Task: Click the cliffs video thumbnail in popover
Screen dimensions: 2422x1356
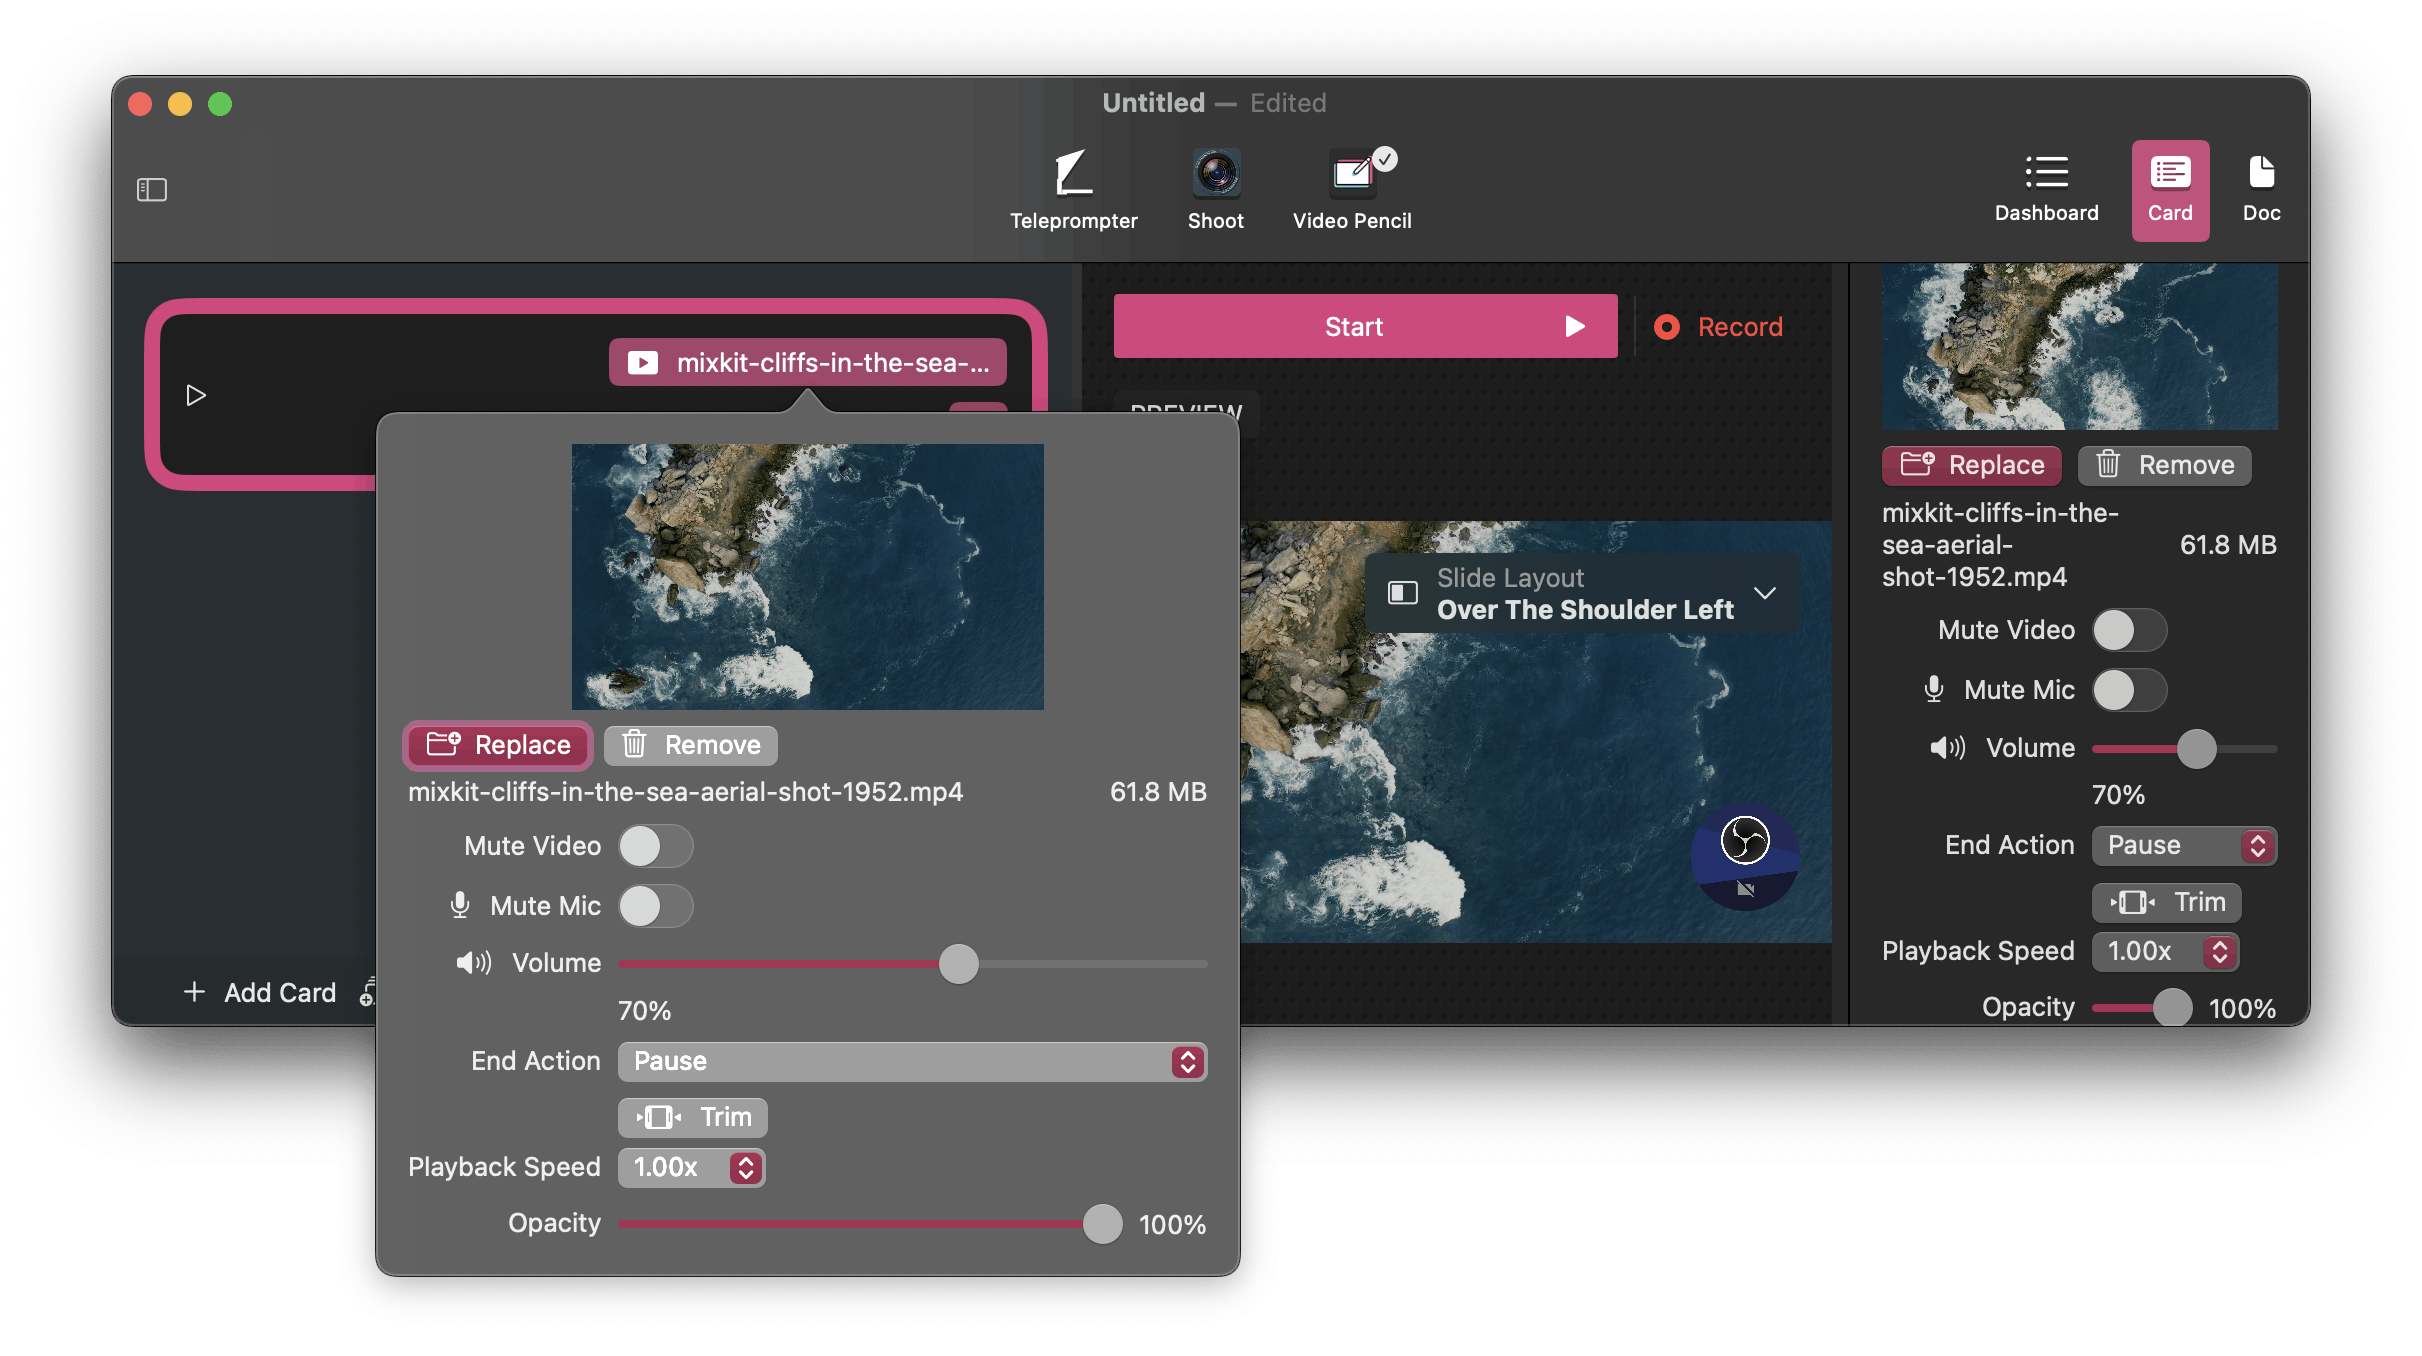Action: (807, 576)
